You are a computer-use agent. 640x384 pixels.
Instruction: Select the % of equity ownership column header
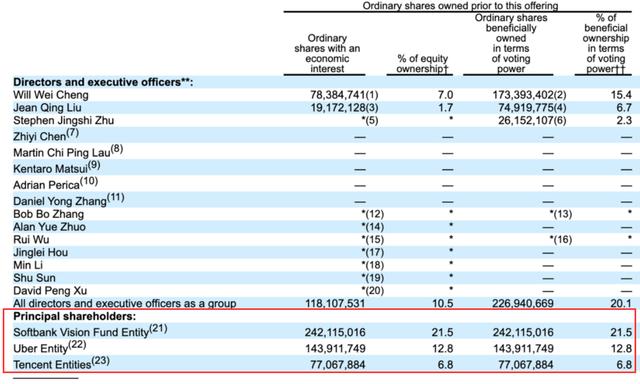tap(423, 64)
